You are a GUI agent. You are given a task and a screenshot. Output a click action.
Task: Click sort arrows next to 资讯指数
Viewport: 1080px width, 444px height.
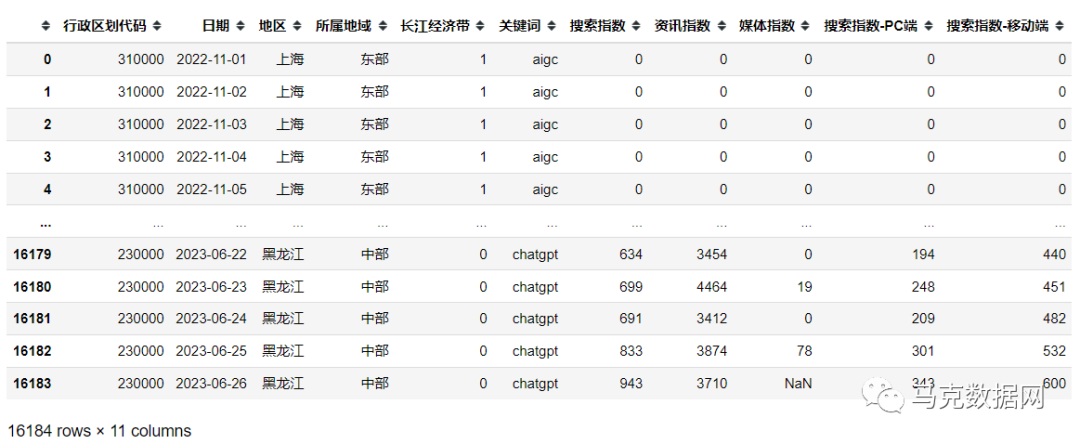click(722, 26)
